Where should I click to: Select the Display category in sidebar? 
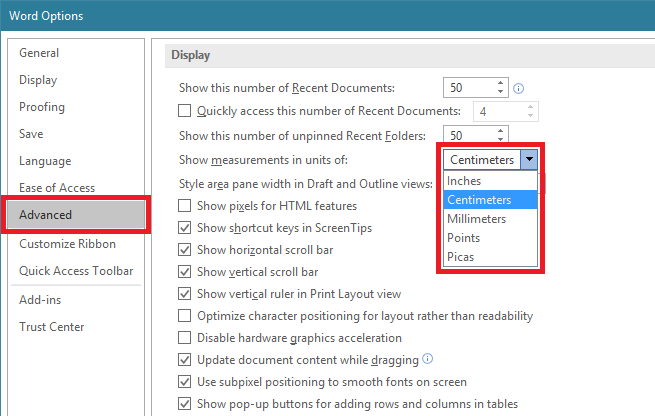[38, 80]
